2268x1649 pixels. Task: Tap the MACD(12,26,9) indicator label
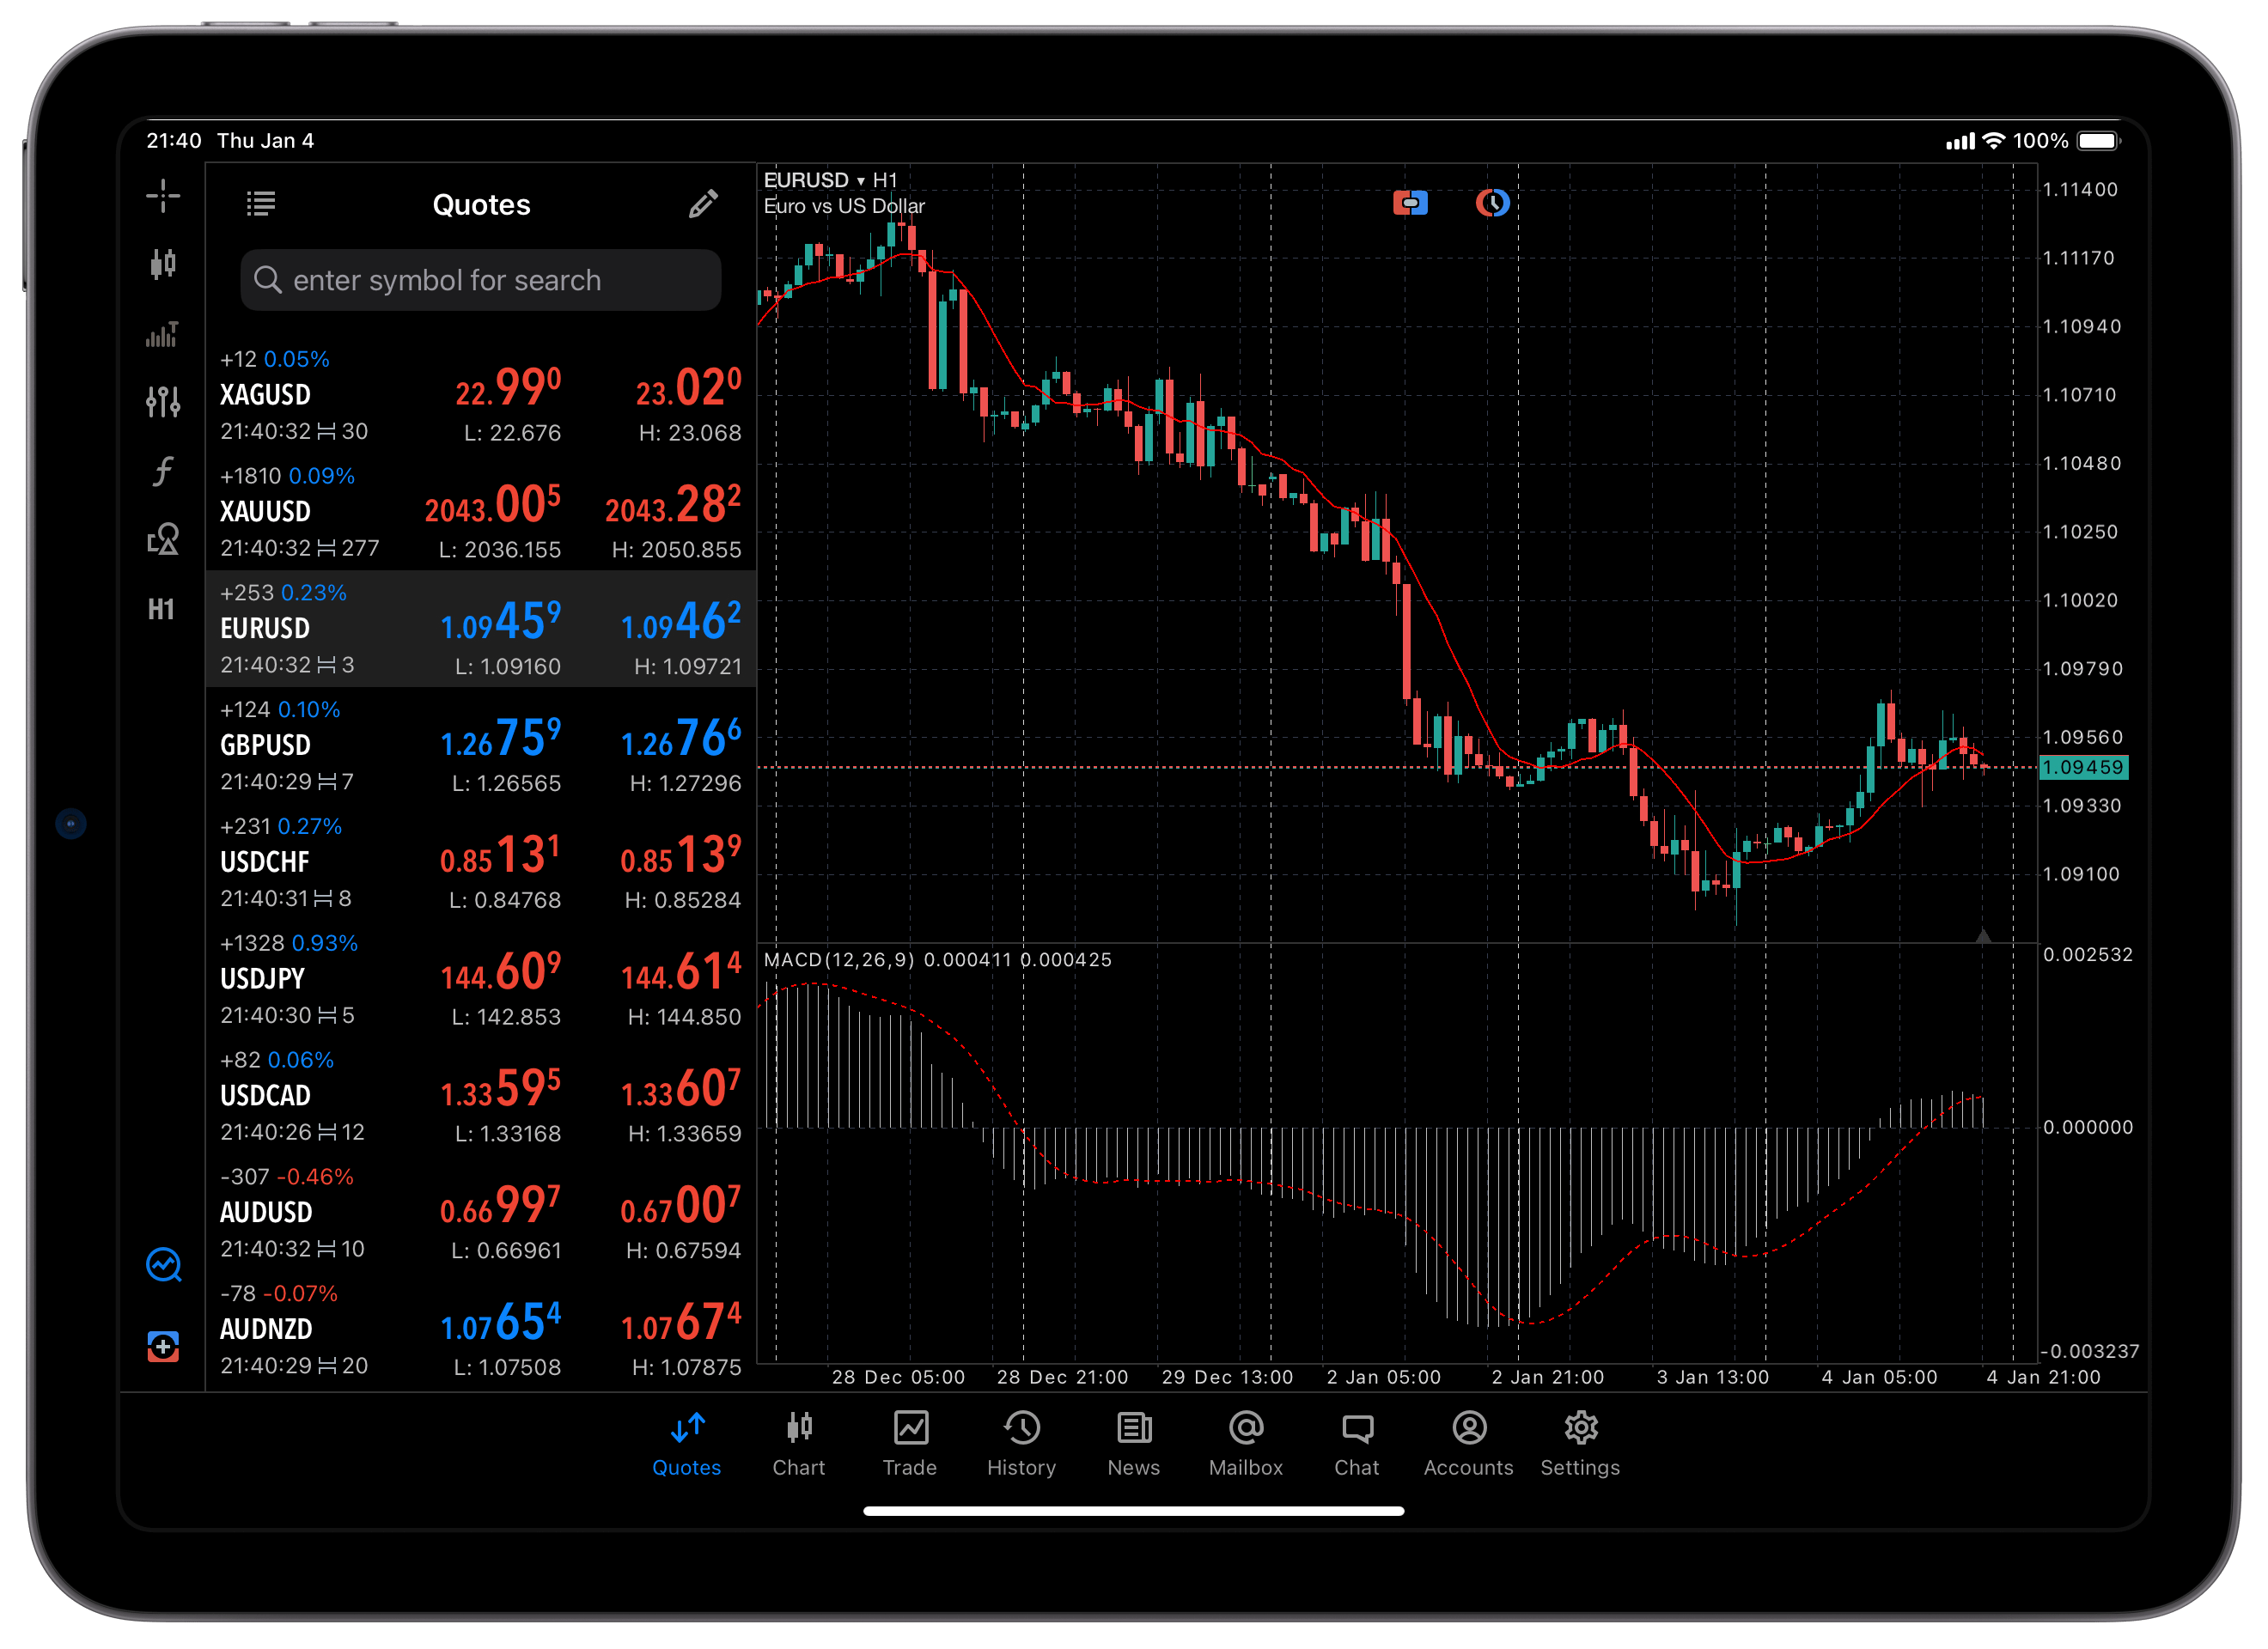(x=839, y=960)
